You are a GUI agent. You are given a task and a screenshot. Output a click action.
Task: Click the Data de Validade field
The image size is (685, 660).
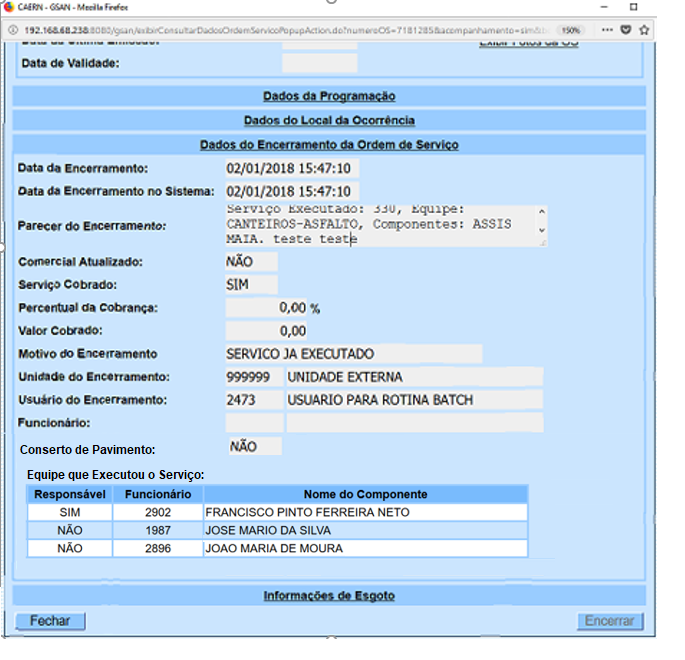[x=319, y=63]
